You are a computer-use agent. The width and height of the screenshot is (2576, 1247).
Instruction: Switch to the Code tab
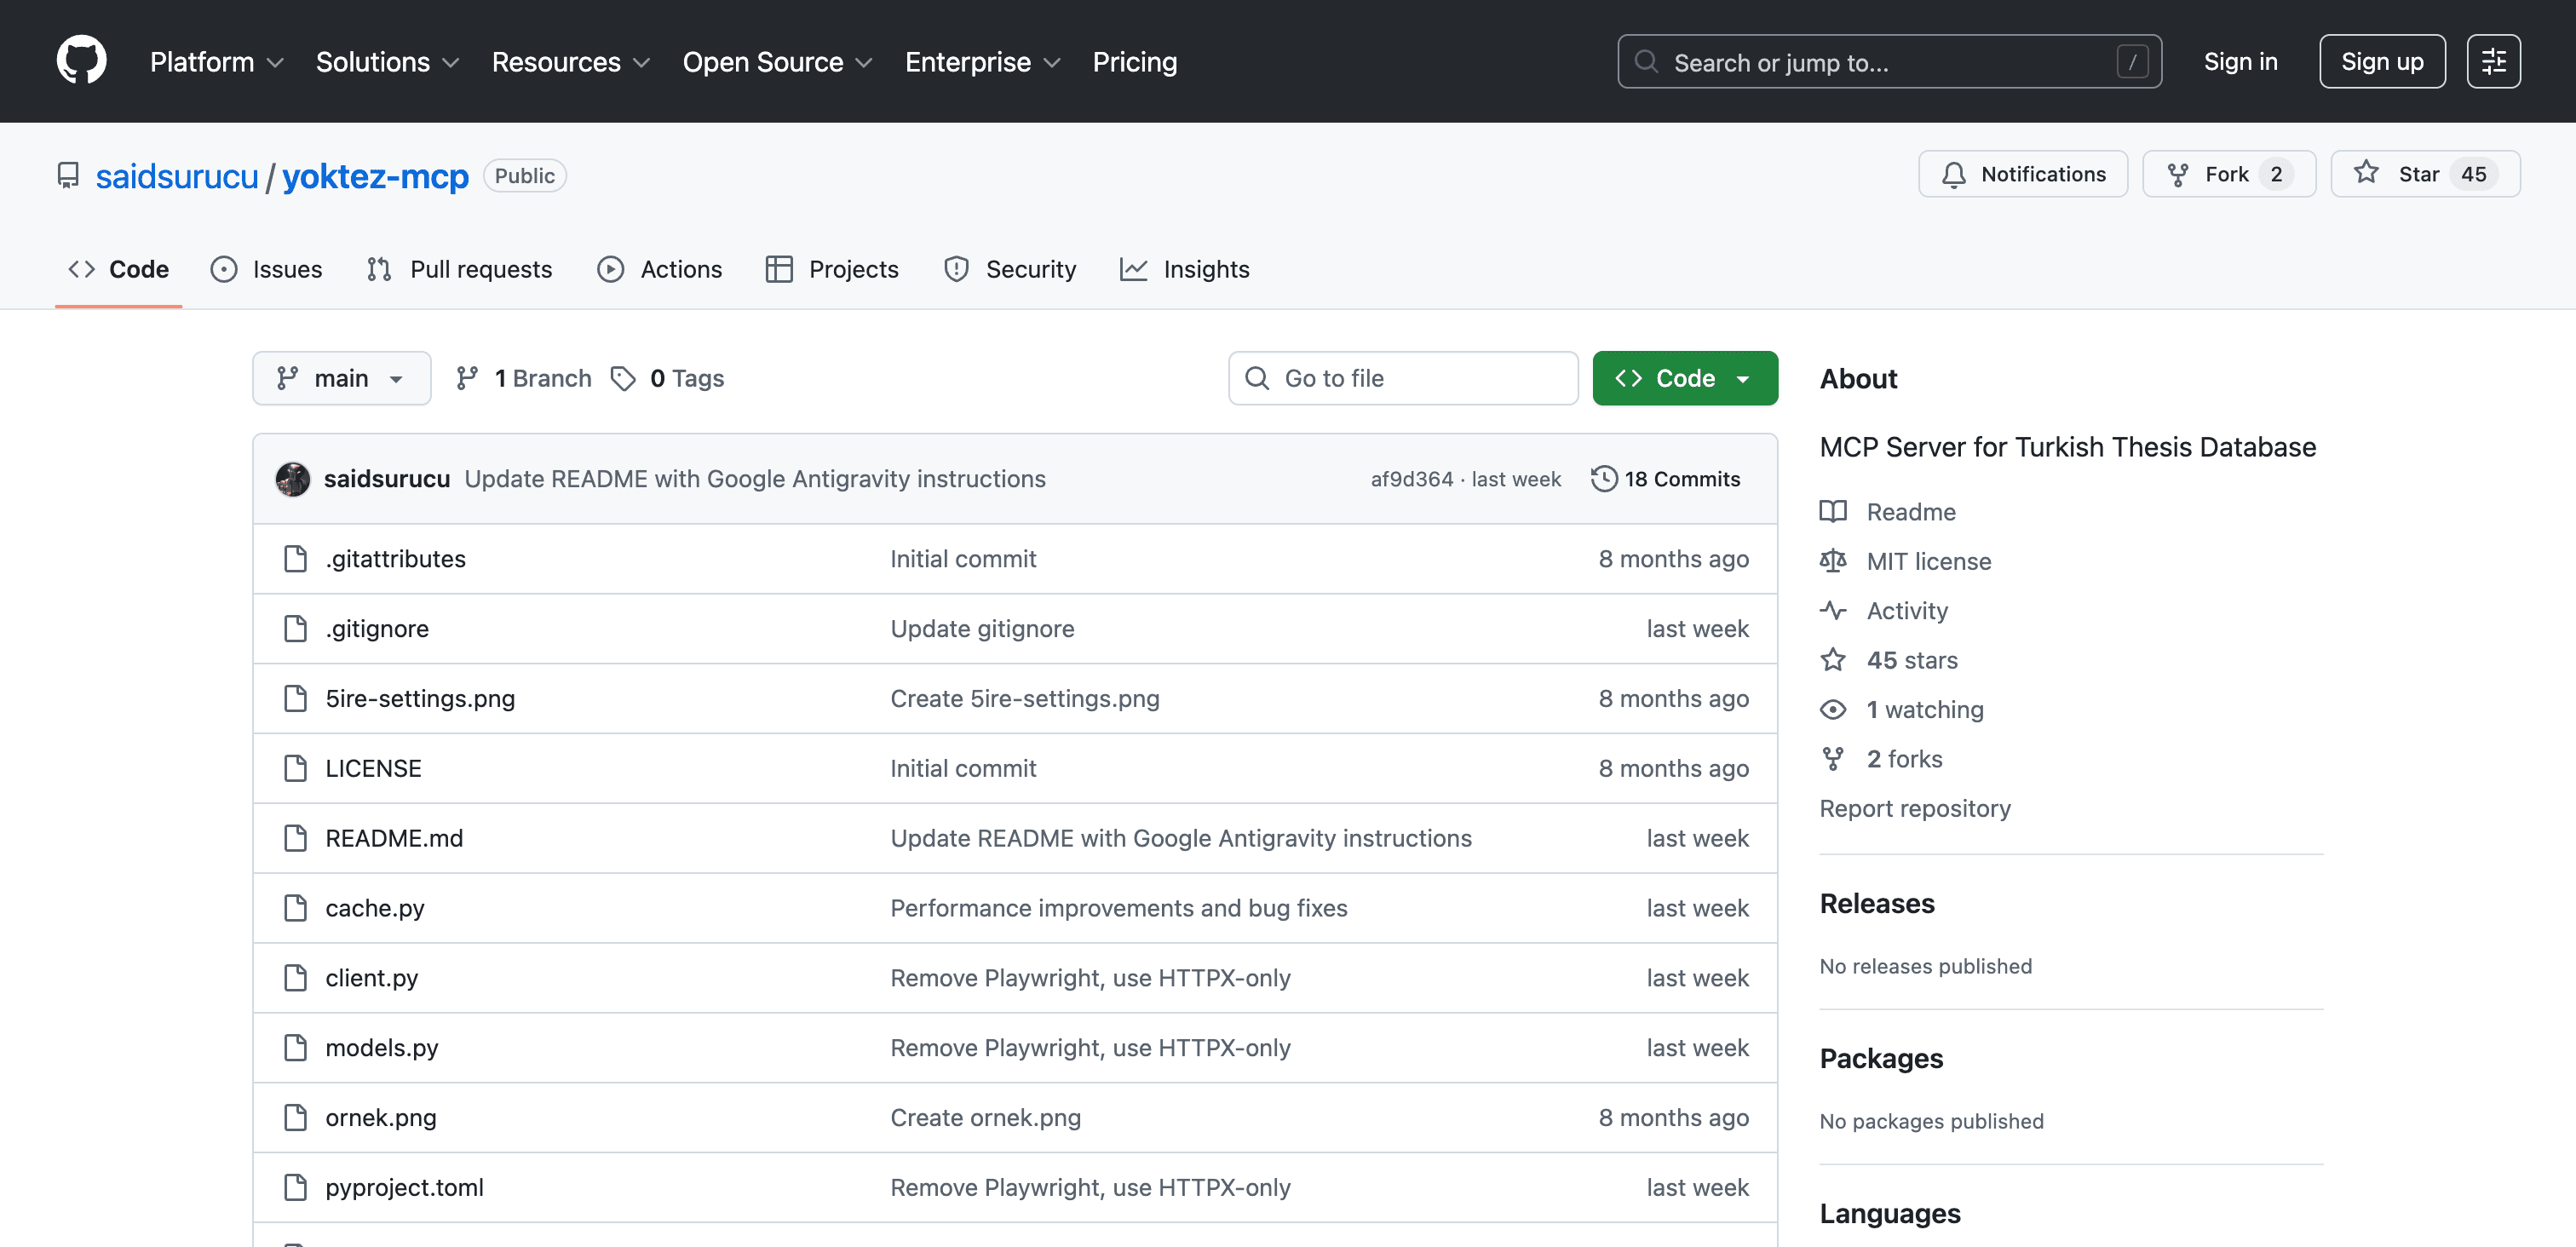coord(118,269)
